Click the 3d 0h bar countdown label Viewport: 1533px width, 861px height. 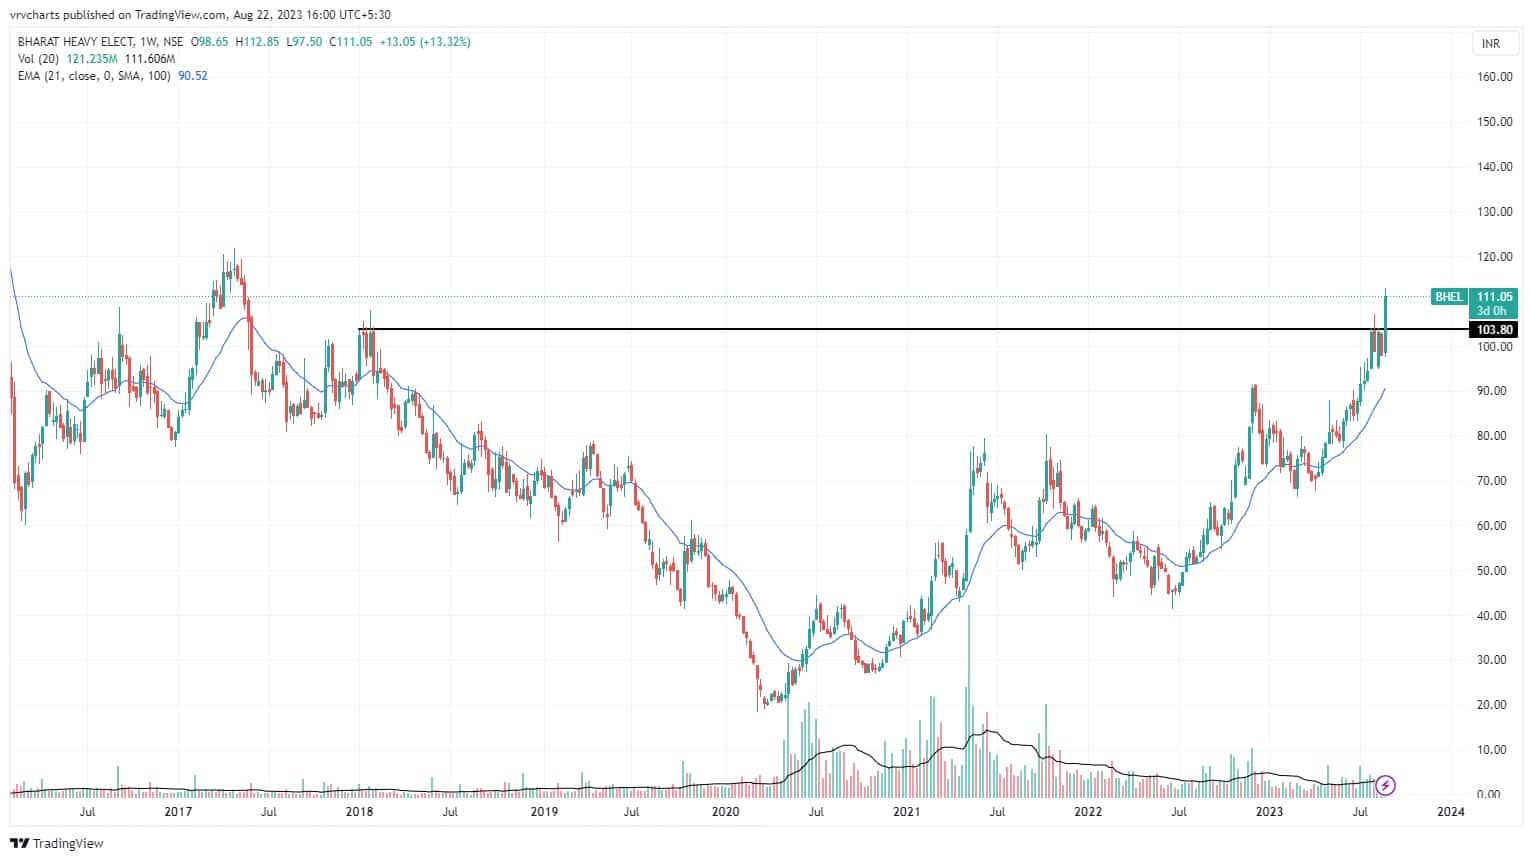[x=1494, y=312]
